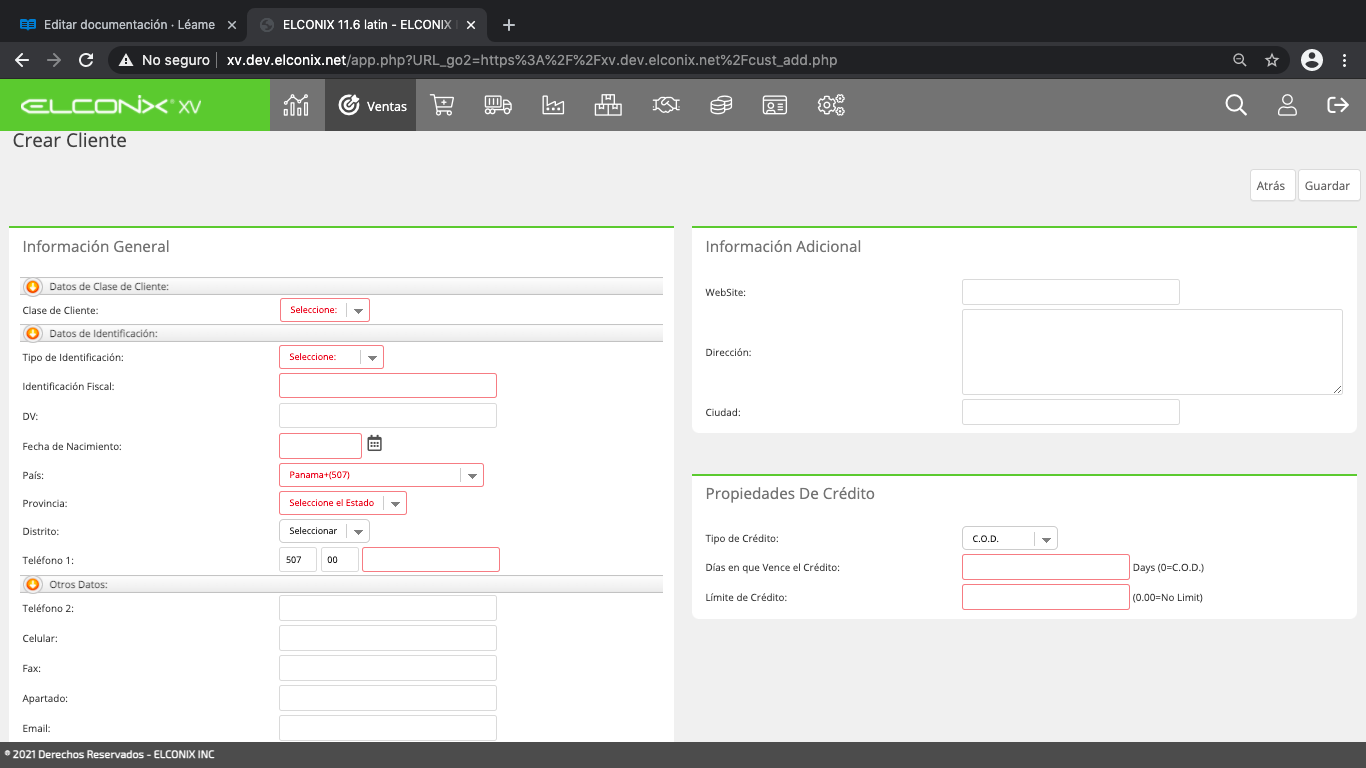The width and height of the screenshot is (1366, 768).
Task: Collapse the Datos de Identificación section
Action: coord(33,333)
